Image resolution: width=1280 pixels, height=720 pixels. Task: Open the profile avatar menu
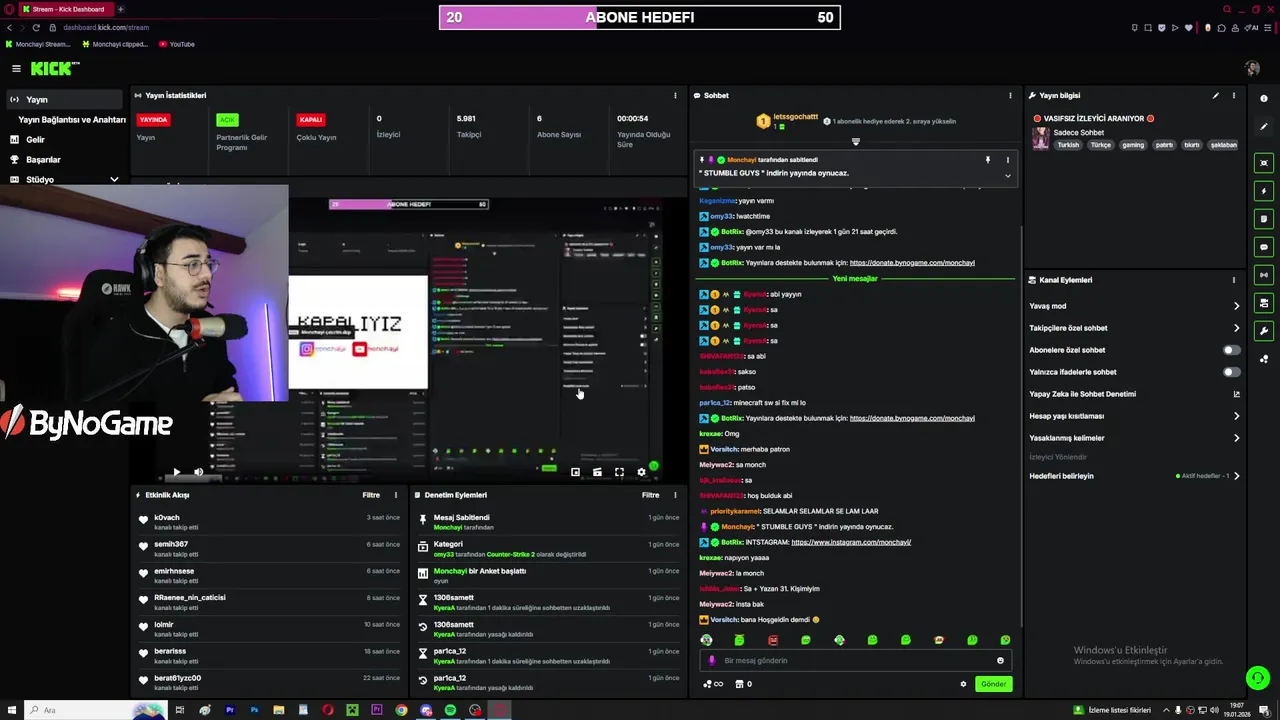(x=1252, y=68)
